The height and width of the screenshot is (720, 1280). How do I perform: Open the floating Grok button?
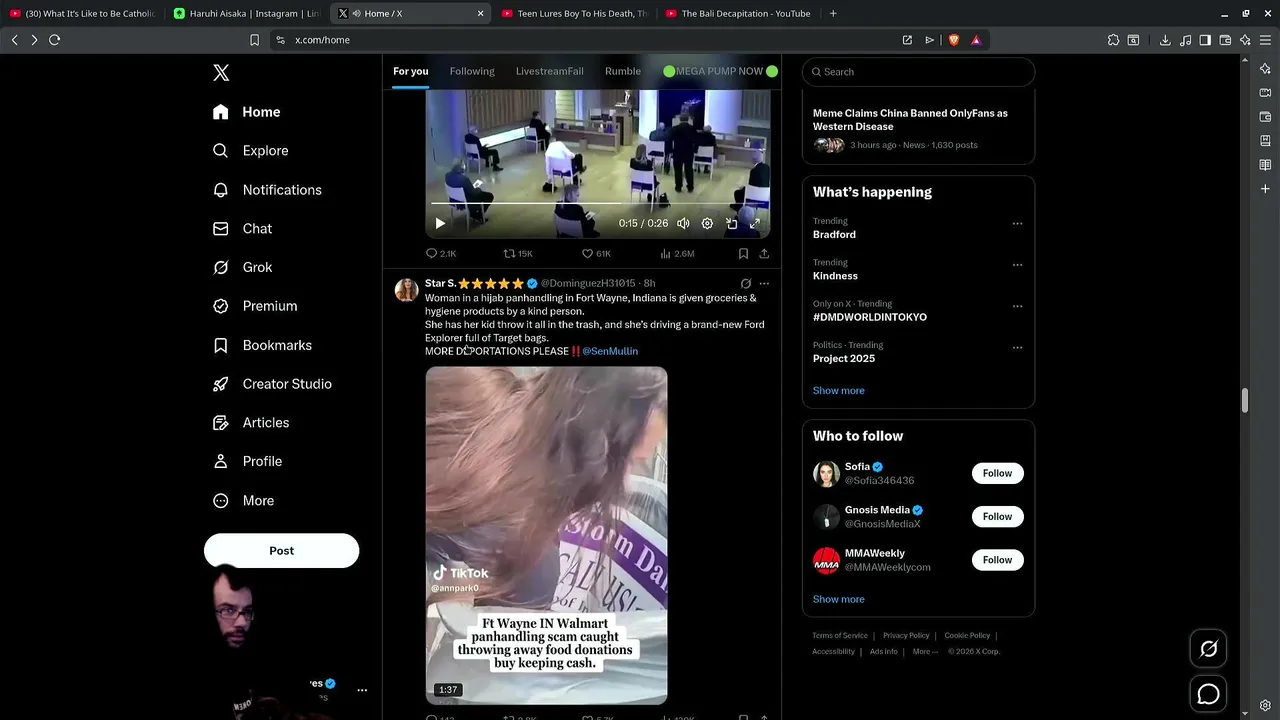coord(1208,649)
